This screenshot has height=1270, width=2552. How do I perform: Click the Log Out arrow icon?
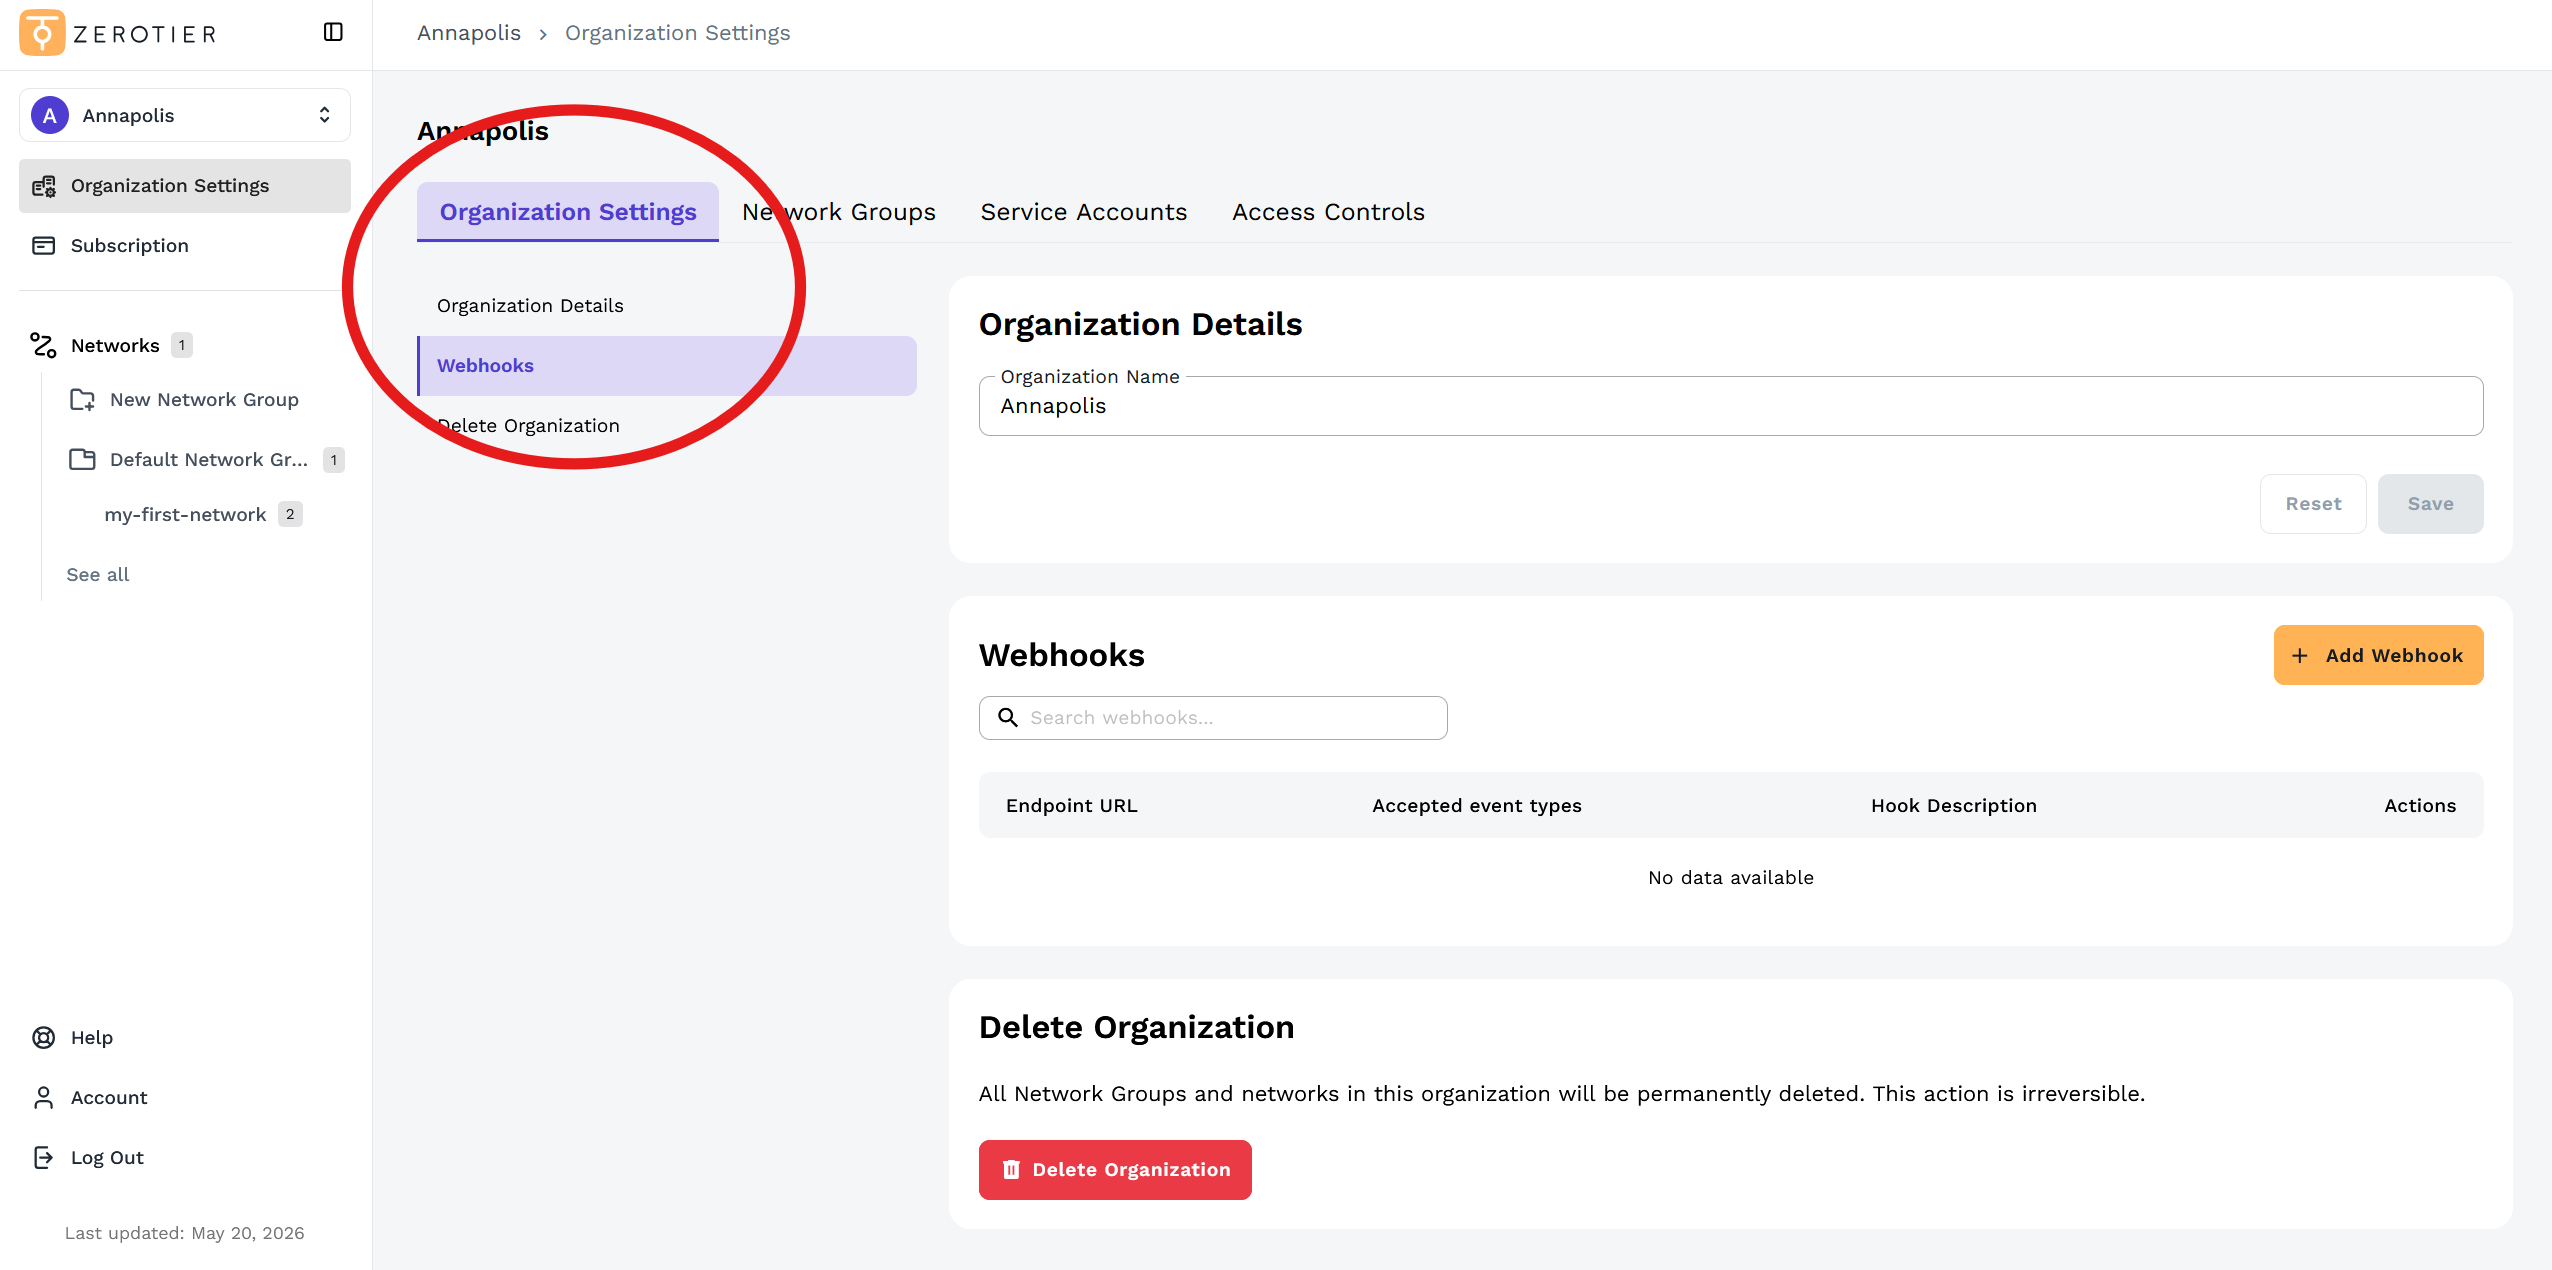(44, 1158)
